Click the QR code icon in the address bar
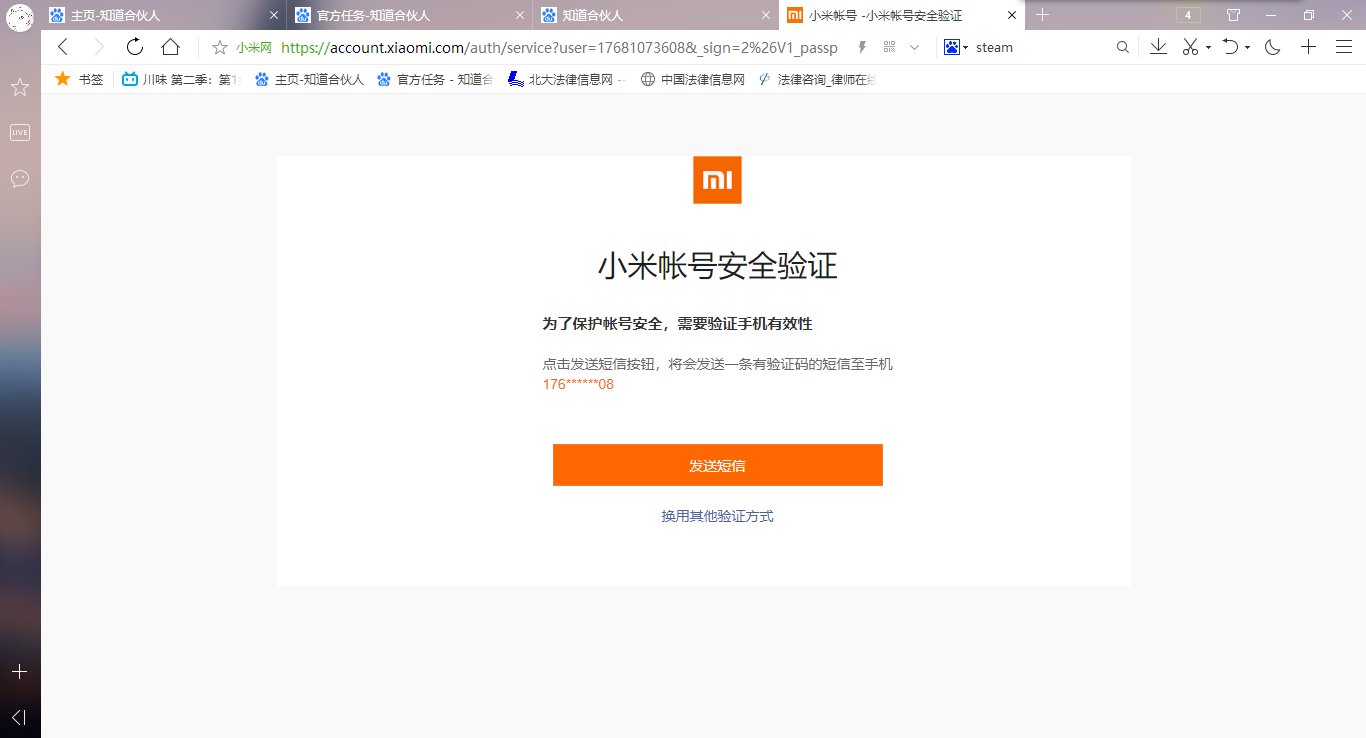Viewport: 1366px width, 738px height. click(888, 46)
